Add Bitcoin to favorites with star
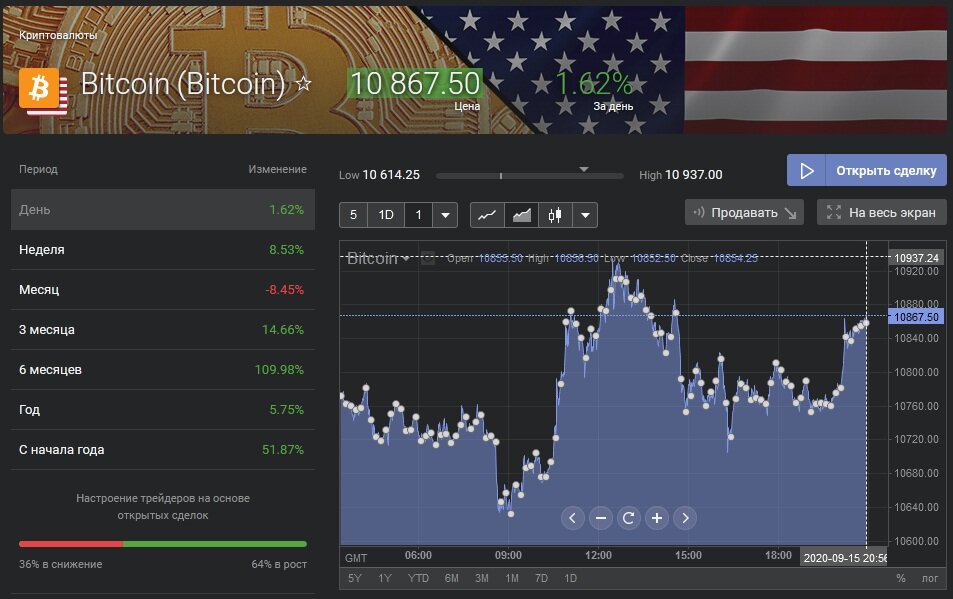The height and width of the screenshot is (599, 953). click(304, 85)
